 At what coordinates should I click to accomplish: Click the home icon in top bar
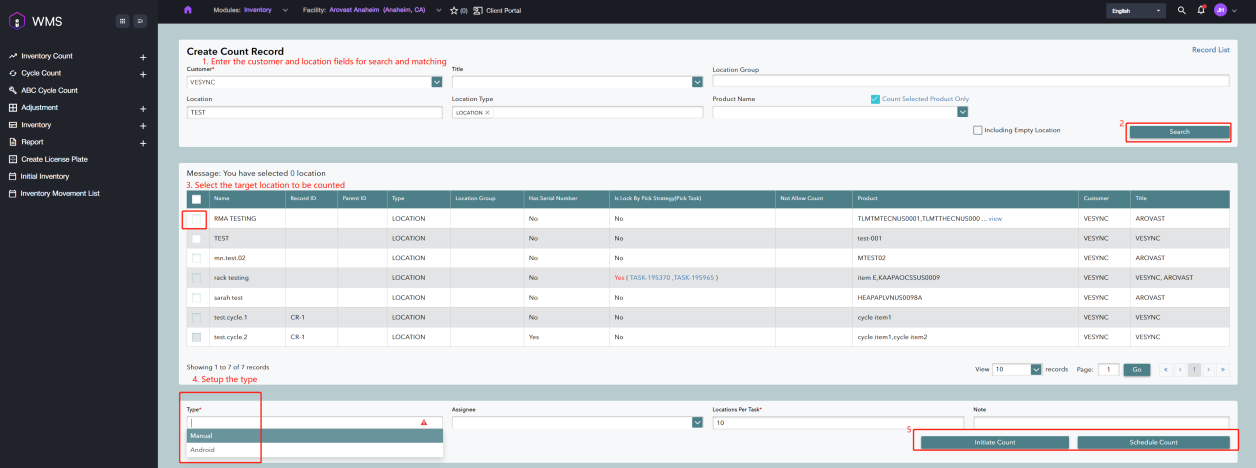click(188, 10)
